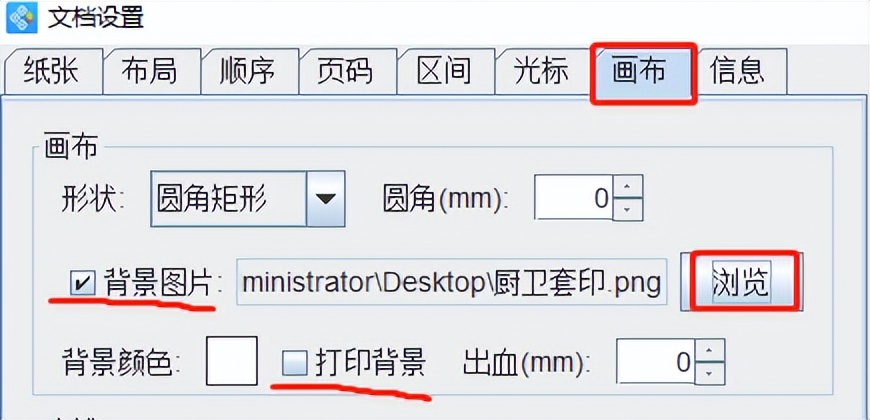This screenshot has height=420, width=870.
Task: Decrease 出血(mm) value with down arrow
Action: tap(710, 373)
